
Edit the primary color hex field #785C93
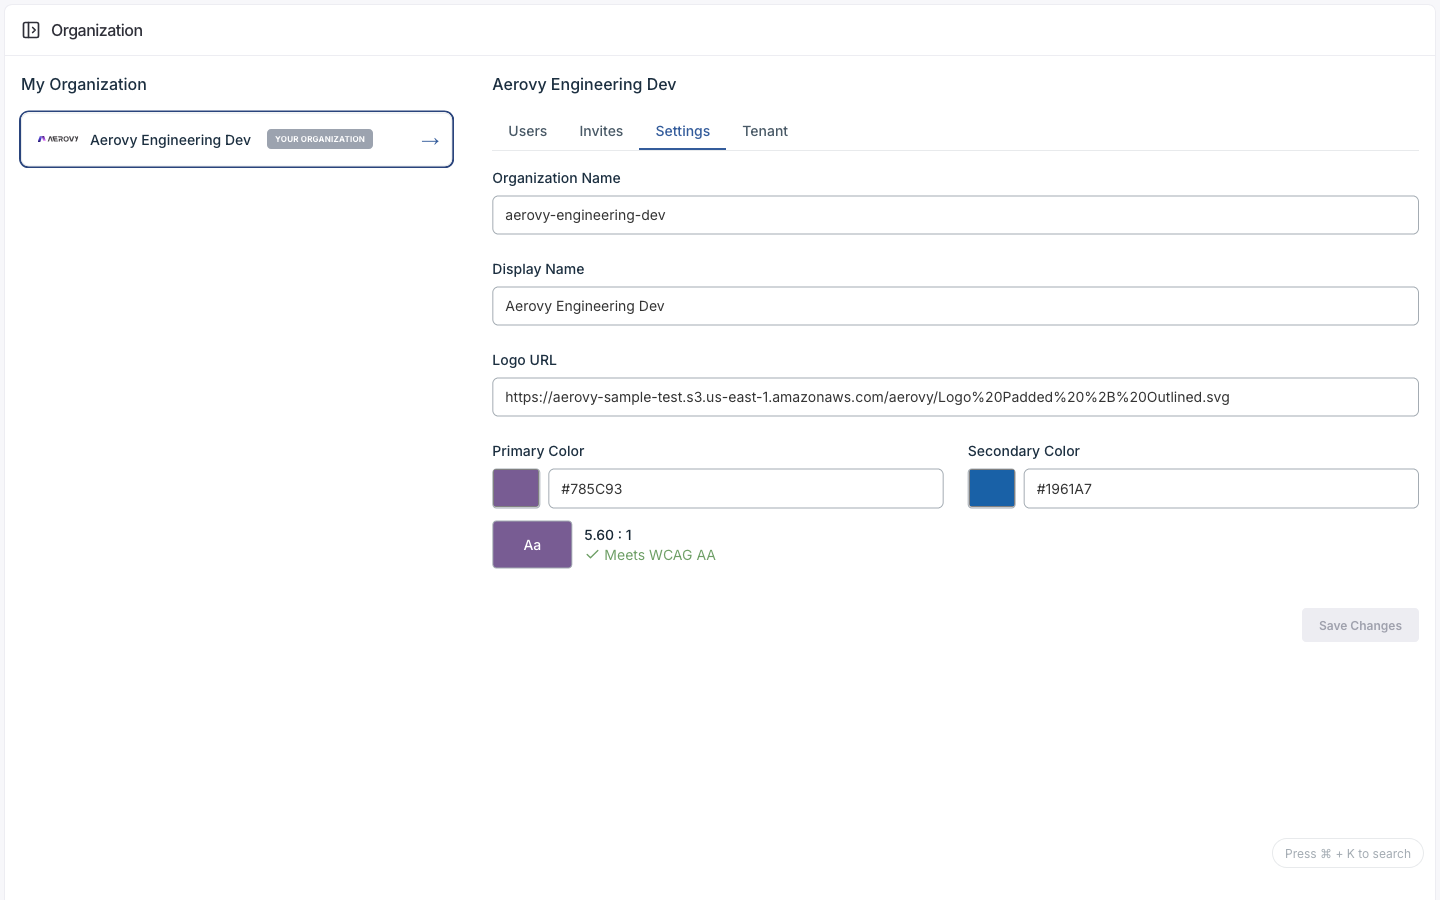(746, 488)
